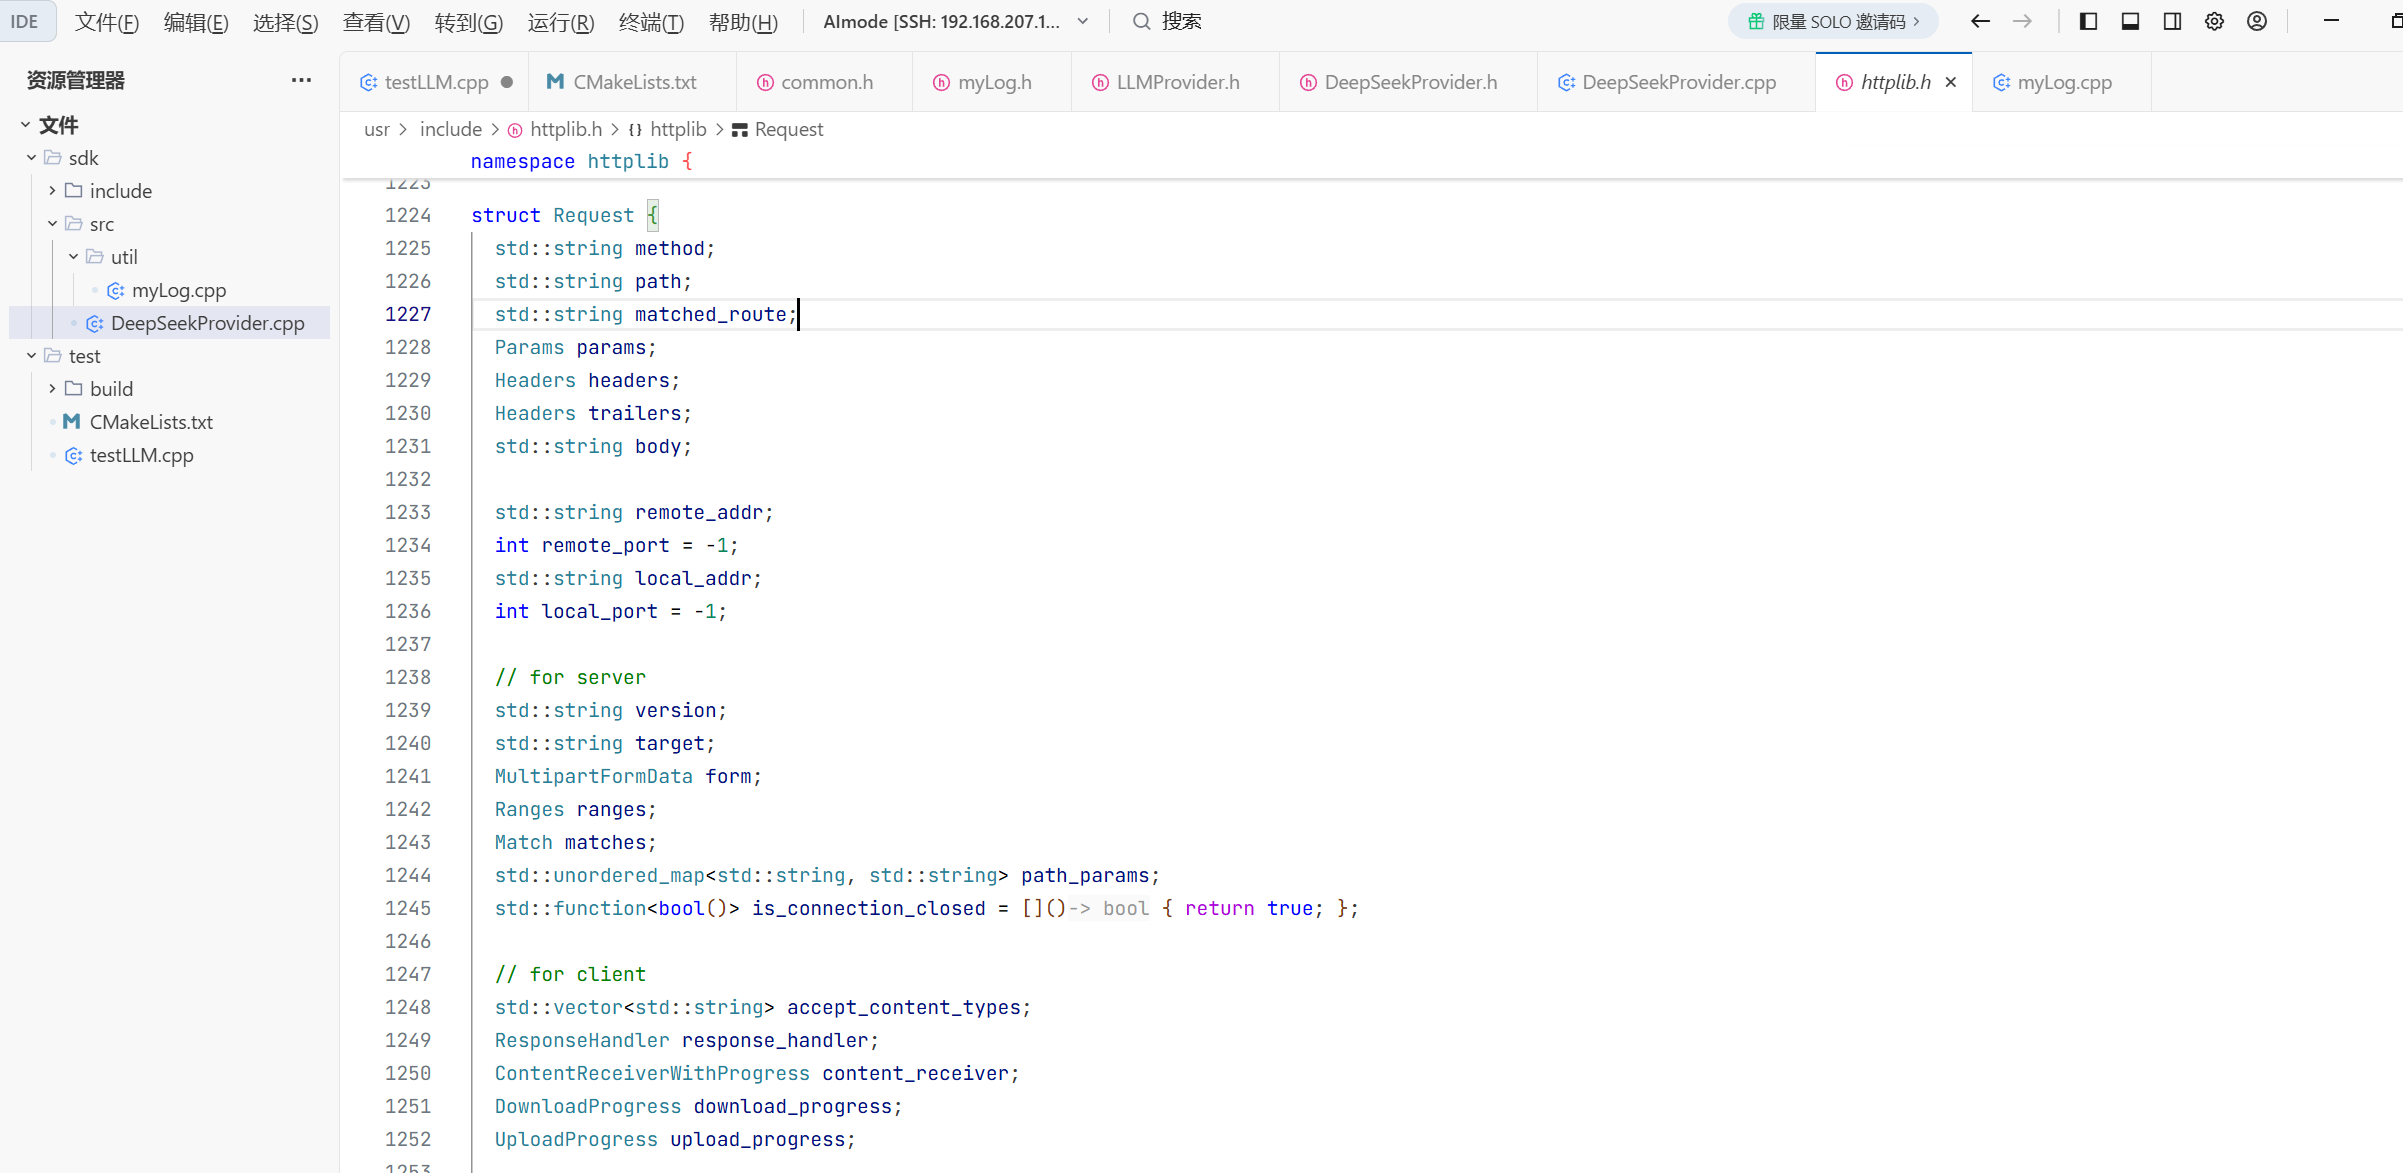Navigate back with the left arrow

(1980, 21)
